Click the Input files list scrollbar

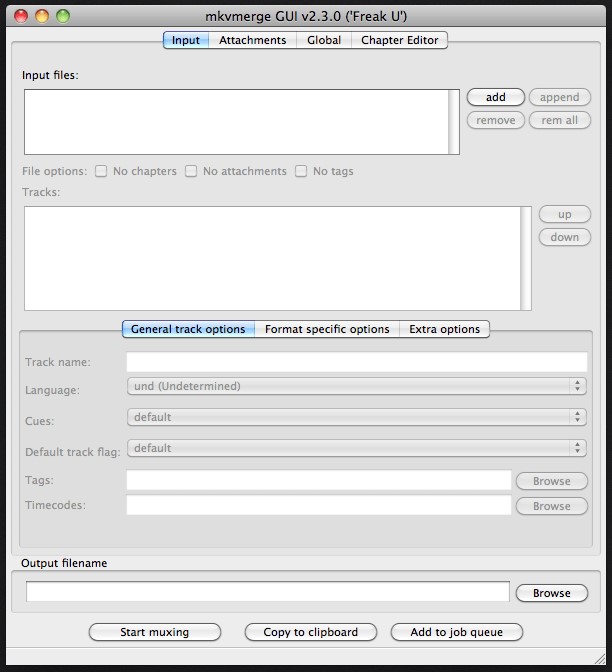click(454, 122)
